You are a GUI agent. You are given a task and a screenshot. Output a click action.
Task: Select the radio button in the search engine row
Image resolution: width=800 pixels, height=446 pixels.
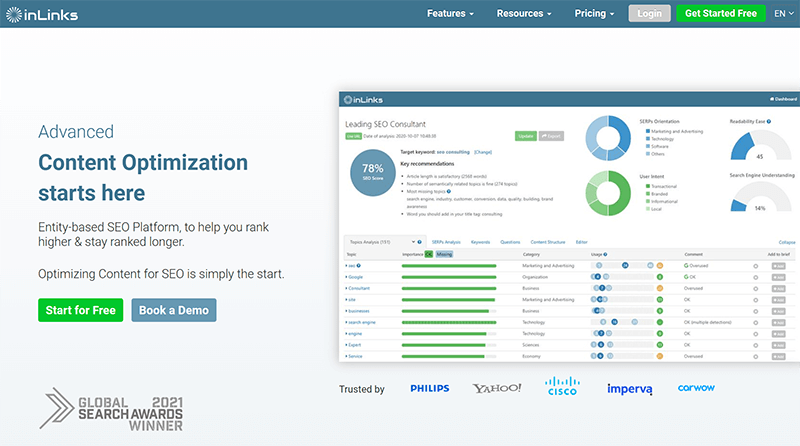tap(756, 323)
